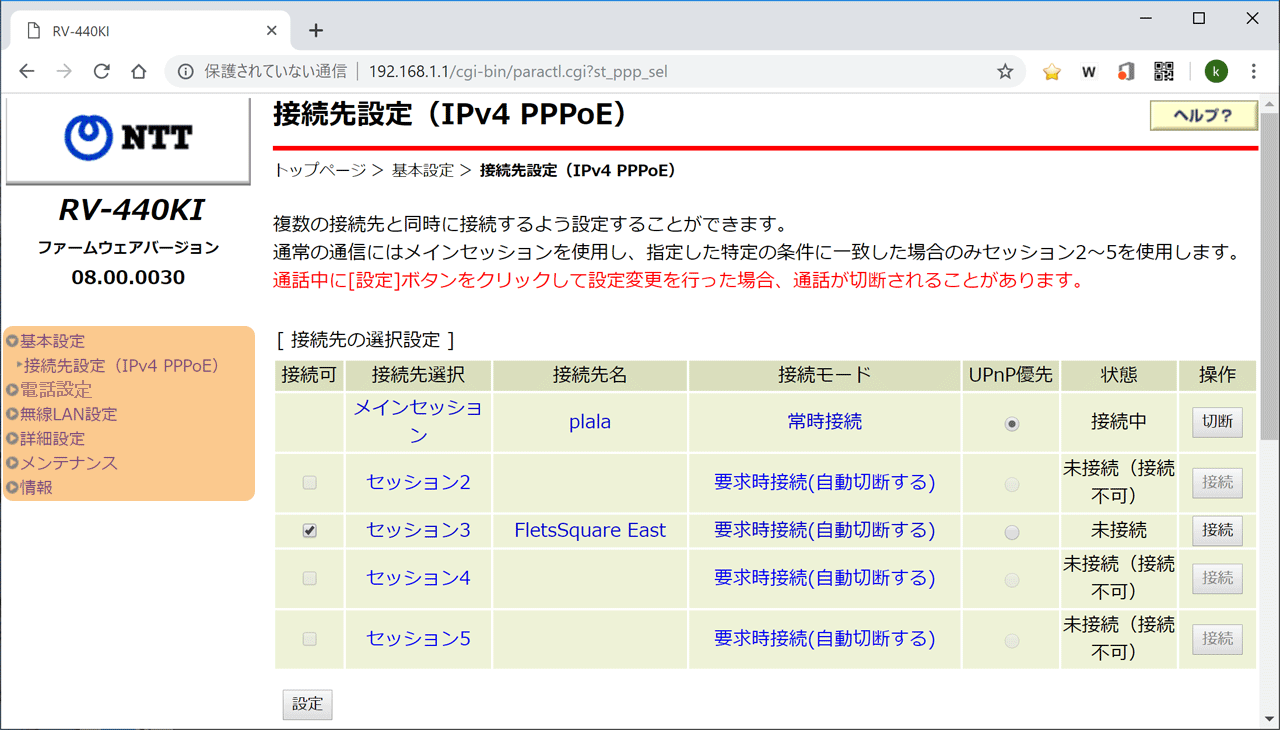Click the NTT logo
1280x730 pixels.
pos(128,138)
